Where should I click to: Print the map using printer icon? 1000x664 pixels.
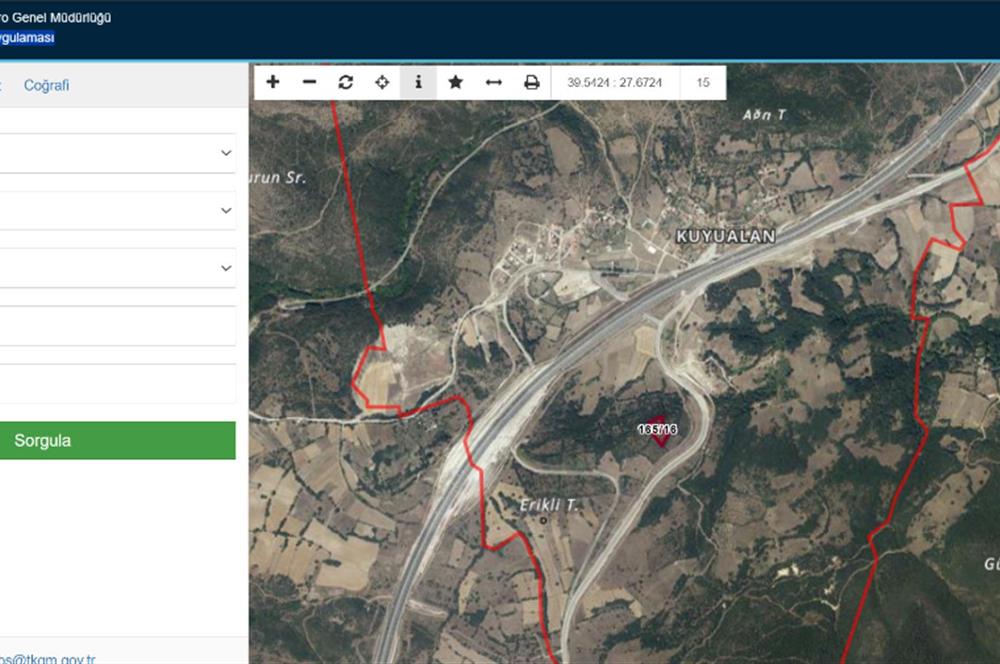(x=531, y=82)
